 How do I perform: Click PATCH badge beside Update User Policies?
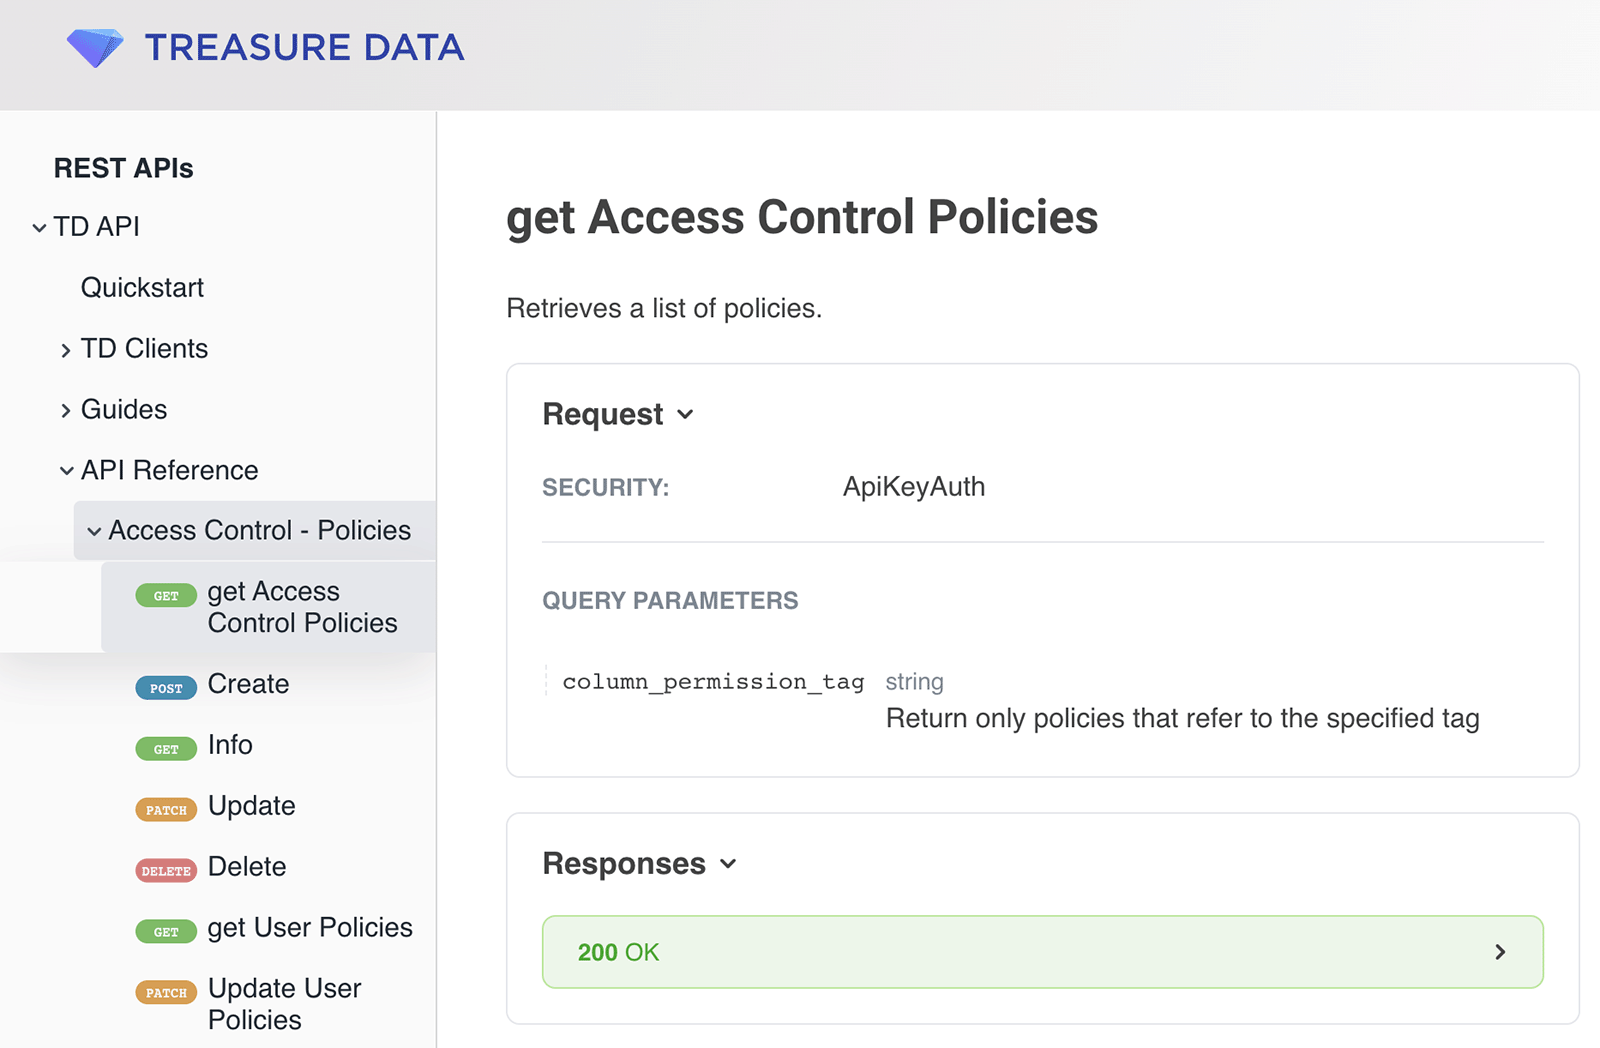(x=166, y=994)
